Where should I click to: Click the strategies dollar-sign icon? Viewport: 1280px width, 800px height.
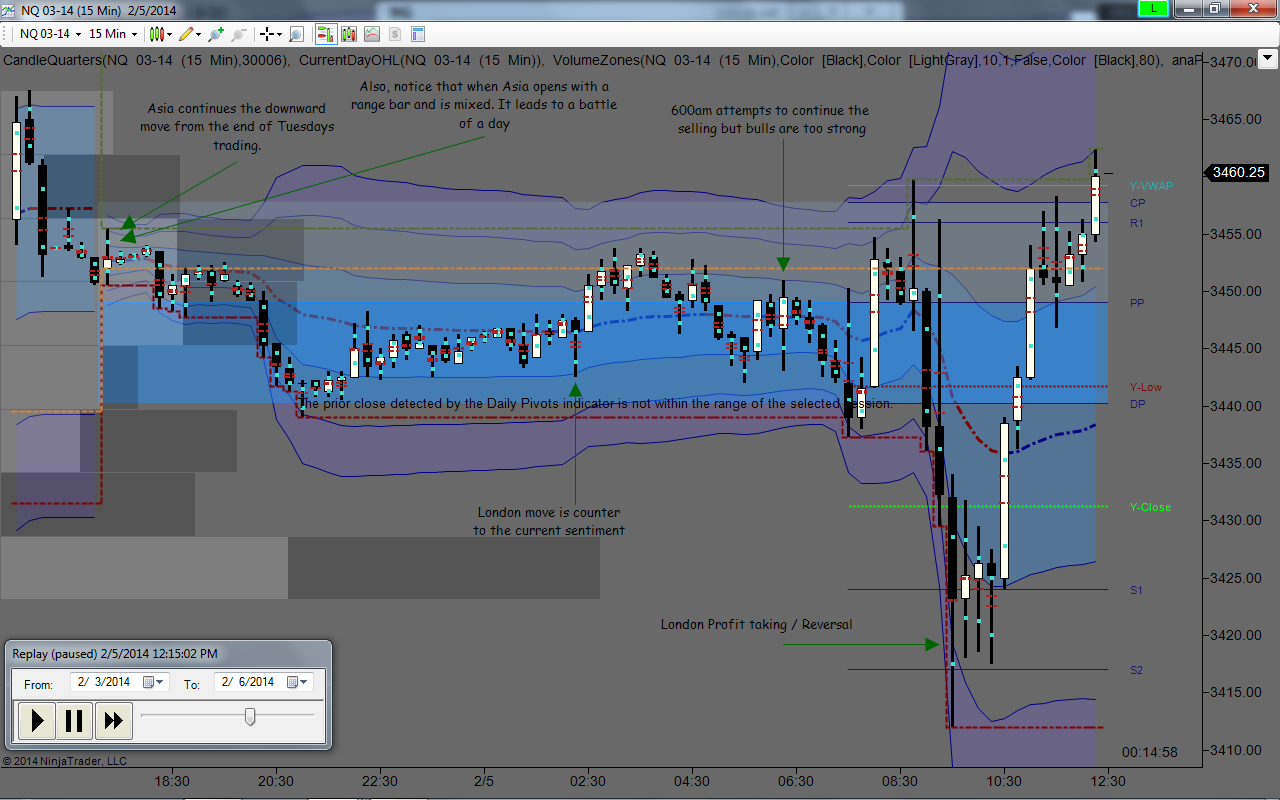point(395,34)
